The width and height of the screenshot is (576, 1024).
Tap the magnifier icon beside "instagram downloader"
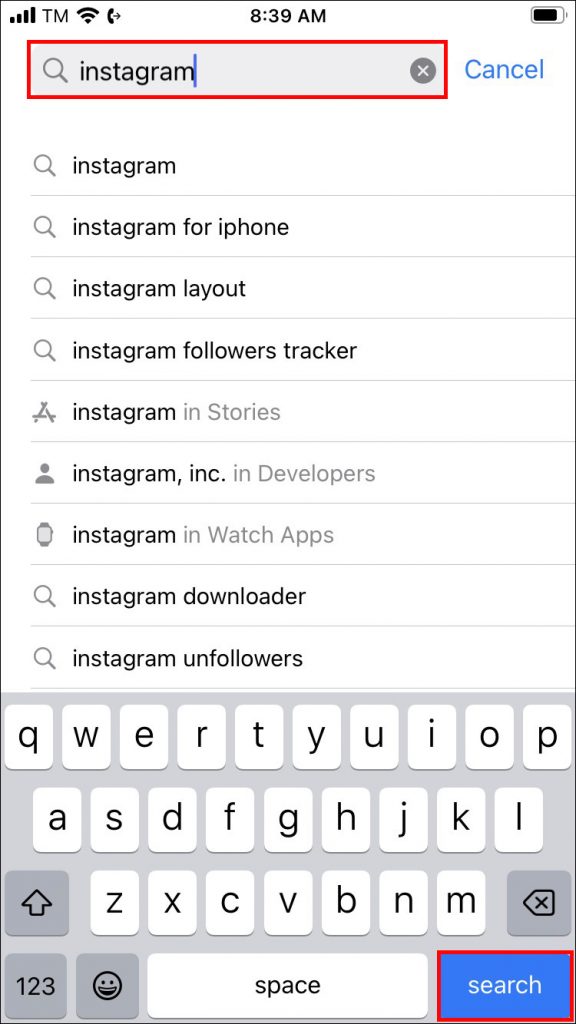(x=44, y=596)
